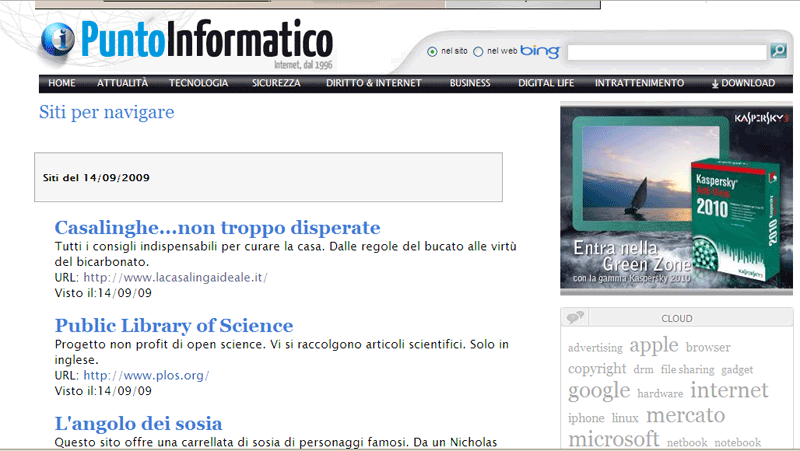Open the DIGITAL LIFE section
Image resolution: width=800 pixels, height=451 pixels.
[x=546, y=83]
